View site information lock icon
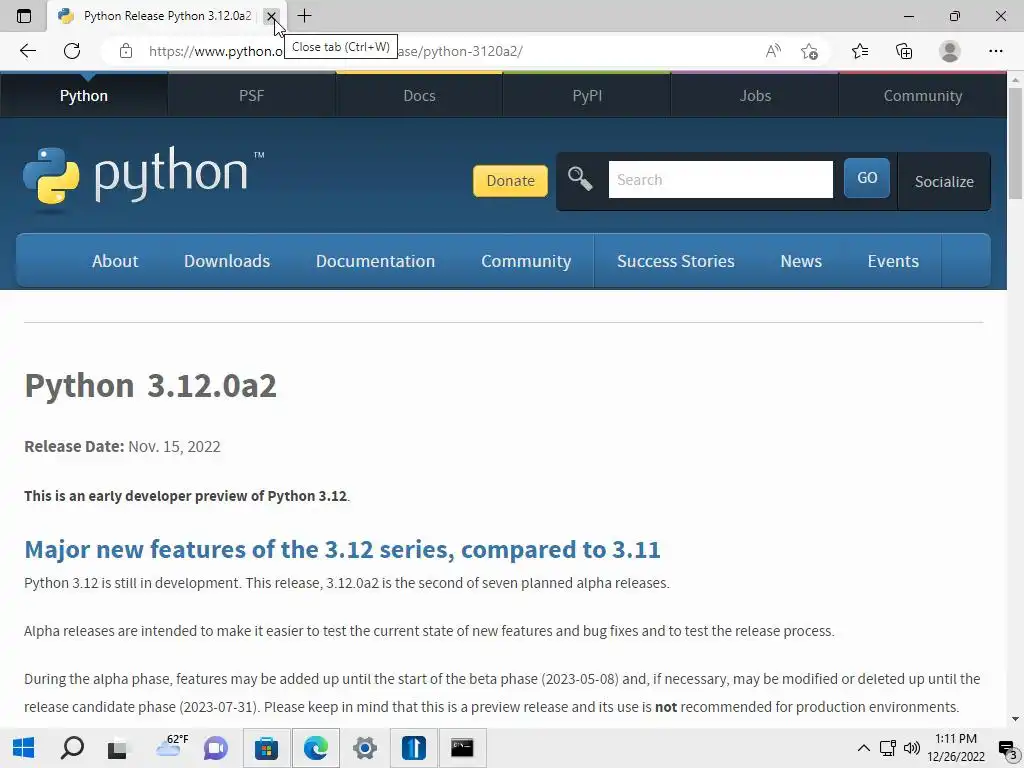The width and height of the screenshot is (1024, 768). click(126, 51)
